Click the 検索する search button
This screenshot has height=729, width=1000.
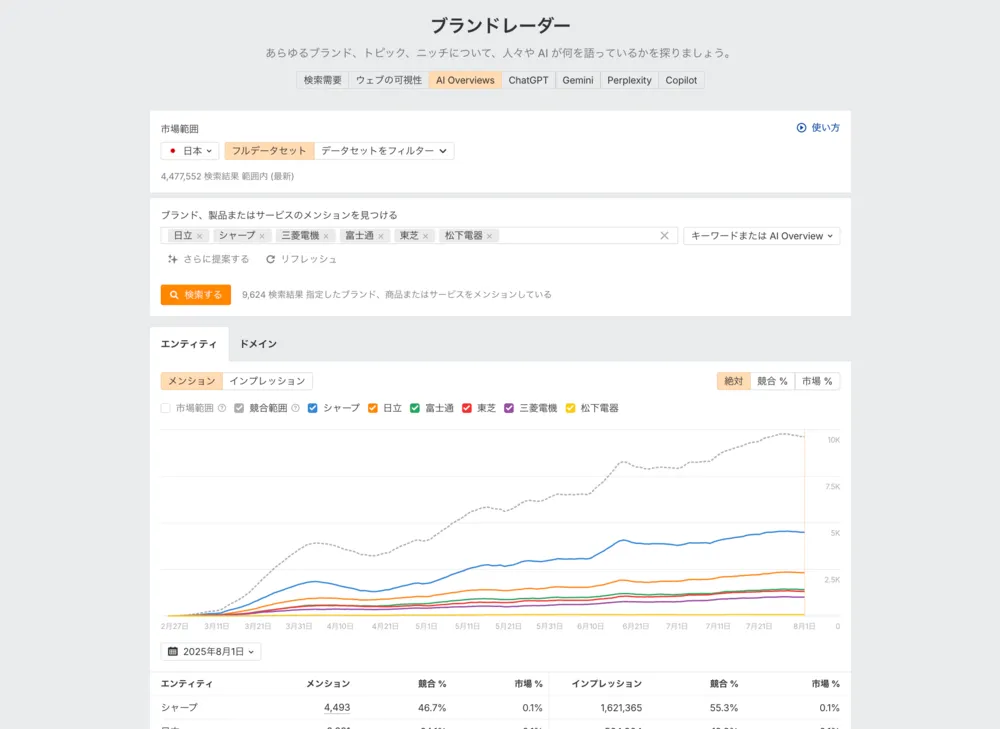(x=196, y=295)
